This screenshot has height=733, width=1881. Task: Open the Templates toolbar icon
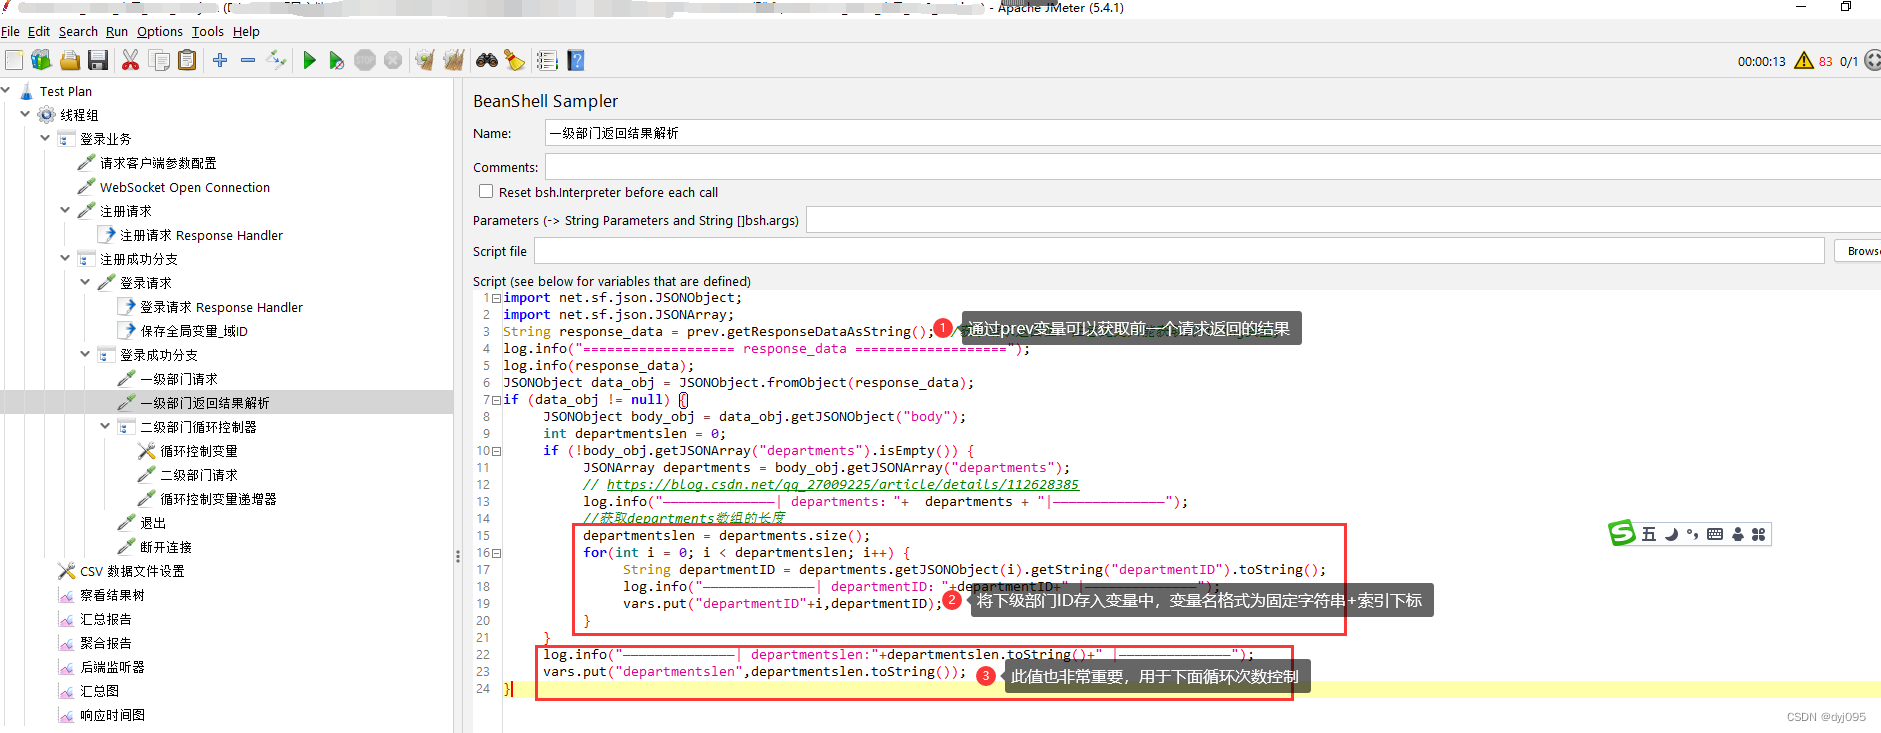click(41, 61)
